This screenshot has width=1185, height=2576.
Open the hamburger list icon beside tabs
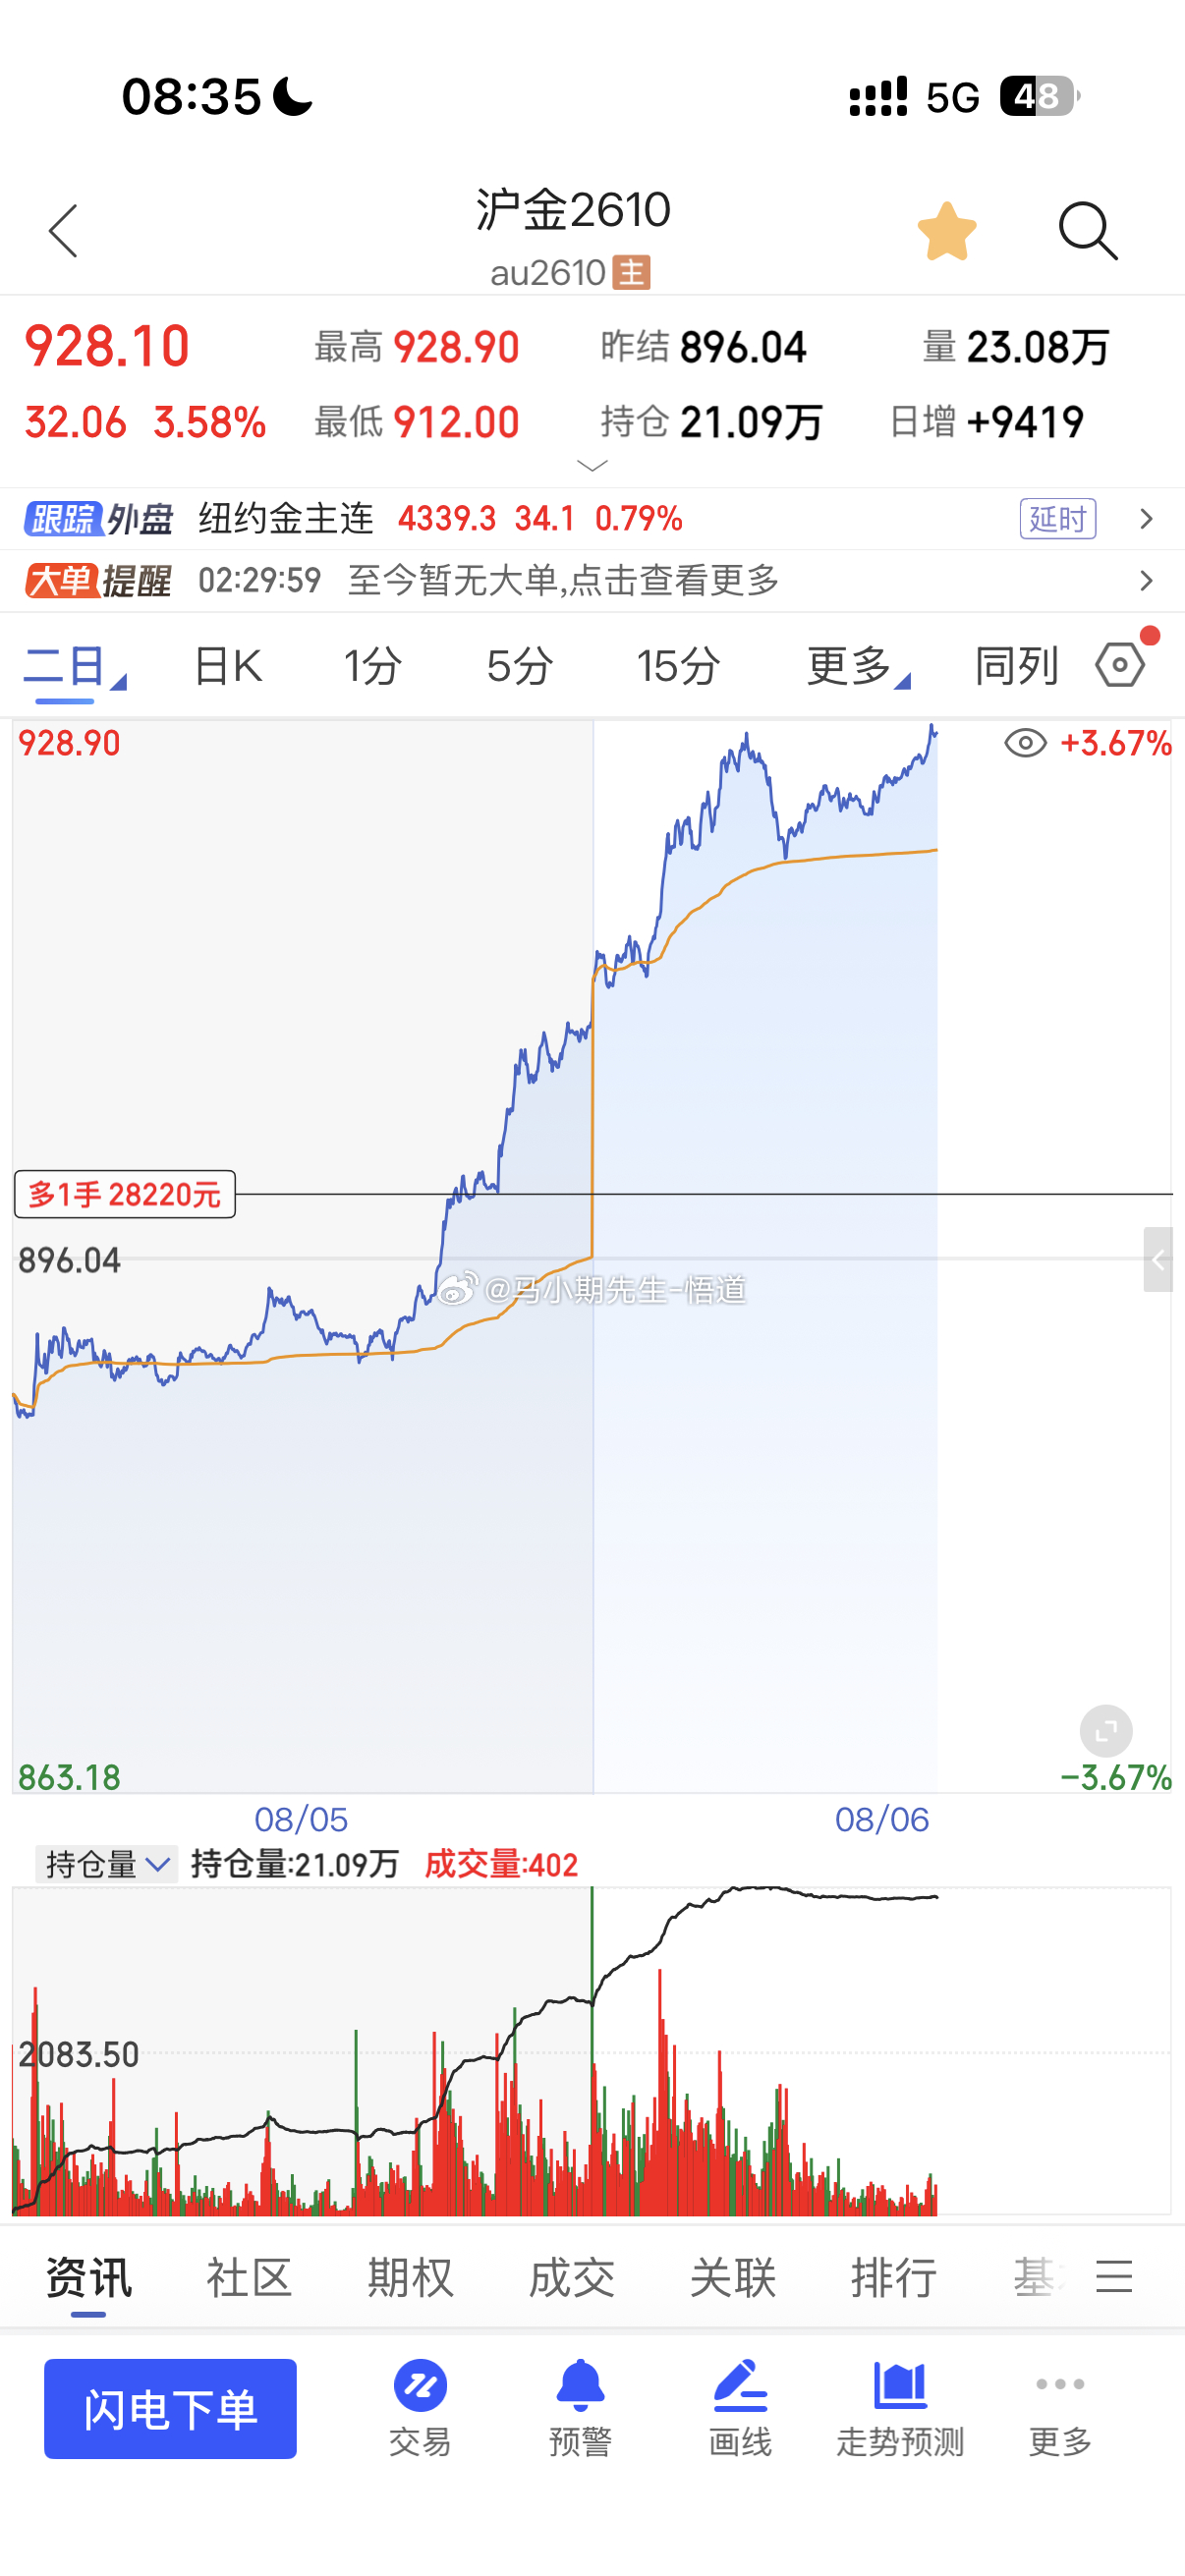coord(1114,2276)
